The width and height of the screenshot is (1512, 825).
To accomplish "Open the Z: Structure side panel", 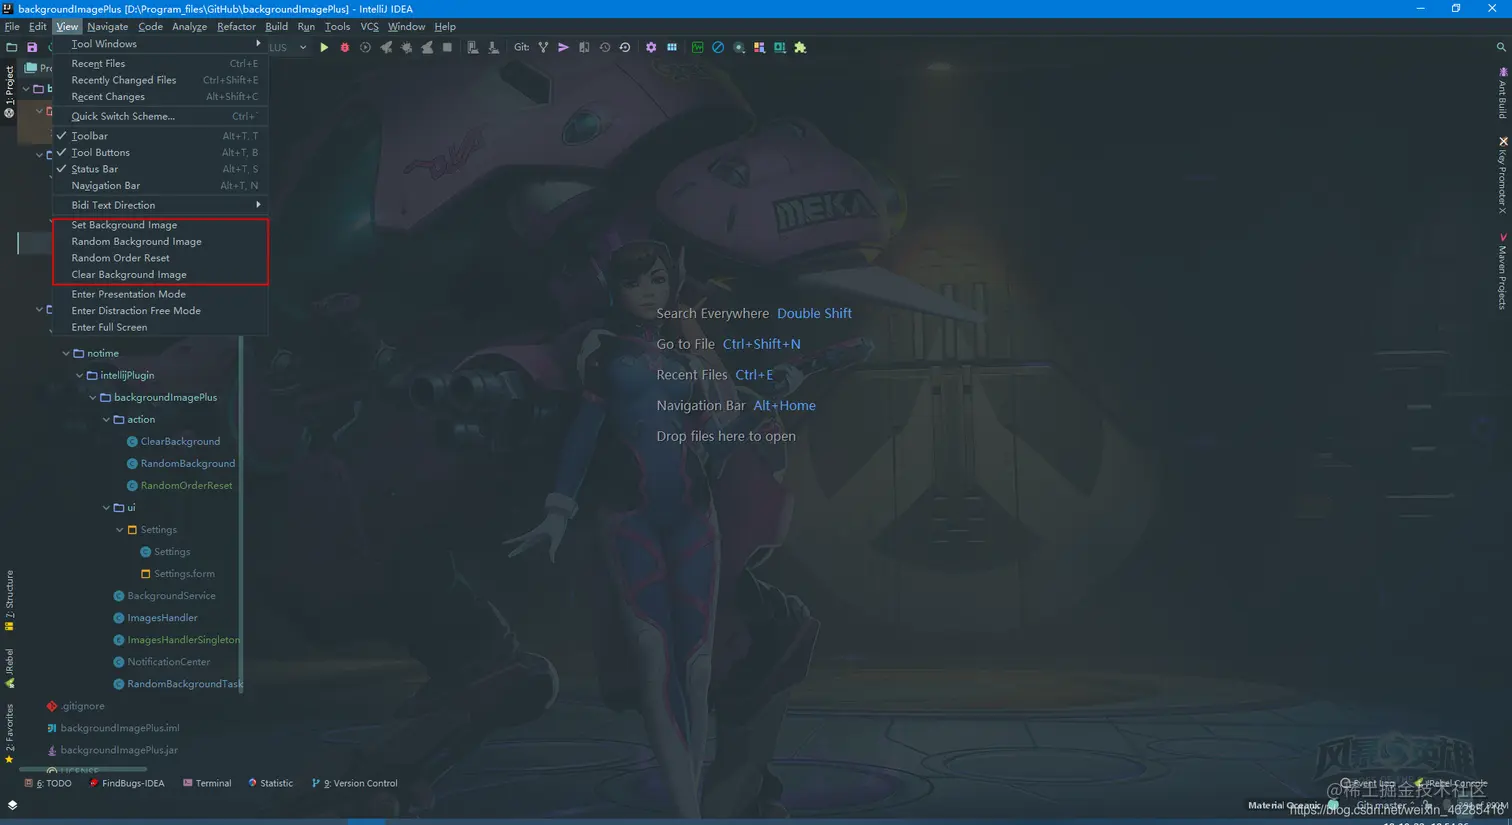I will click(x=9, y=601).
